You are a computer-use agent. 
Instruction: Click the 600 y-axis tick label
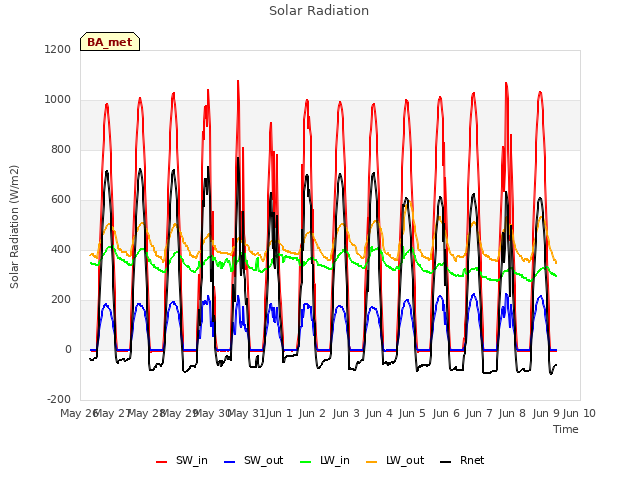point(61,200)
